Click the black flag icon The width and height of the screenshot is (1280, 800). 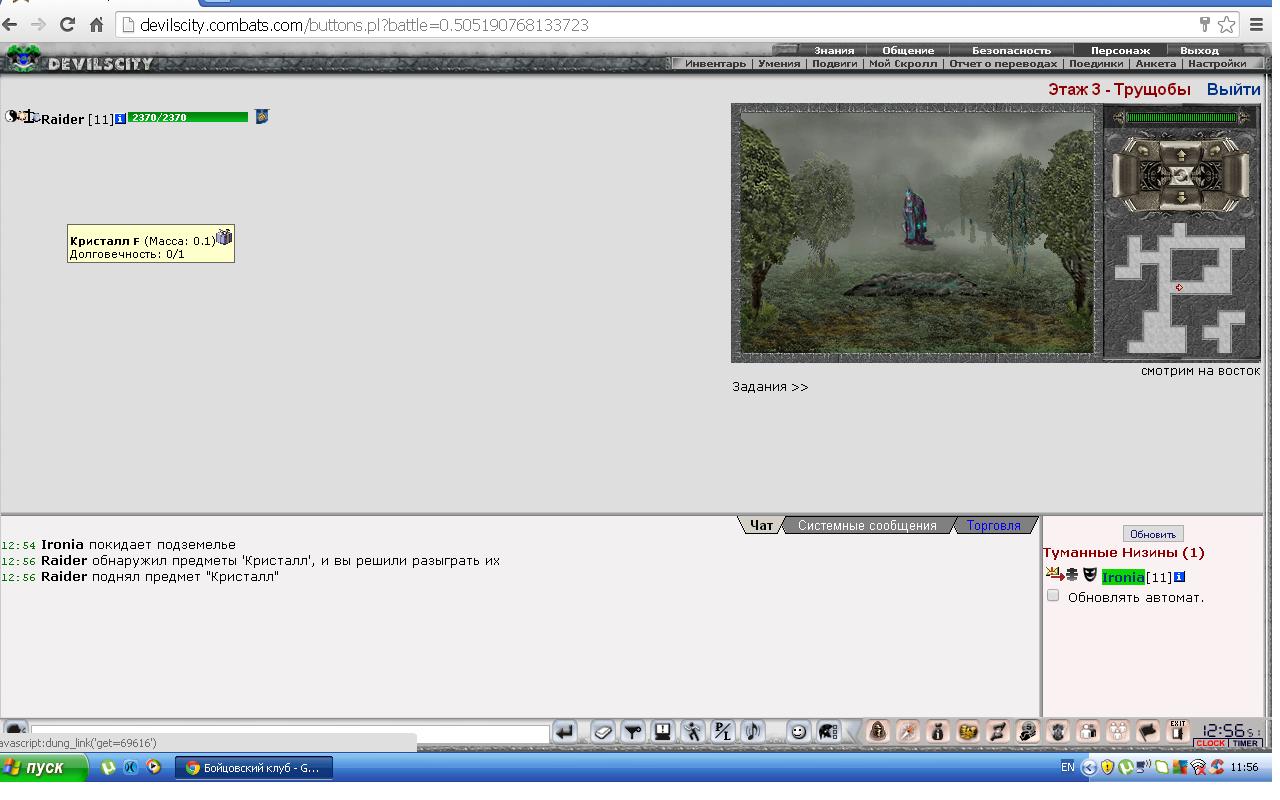click(1148, 732)
